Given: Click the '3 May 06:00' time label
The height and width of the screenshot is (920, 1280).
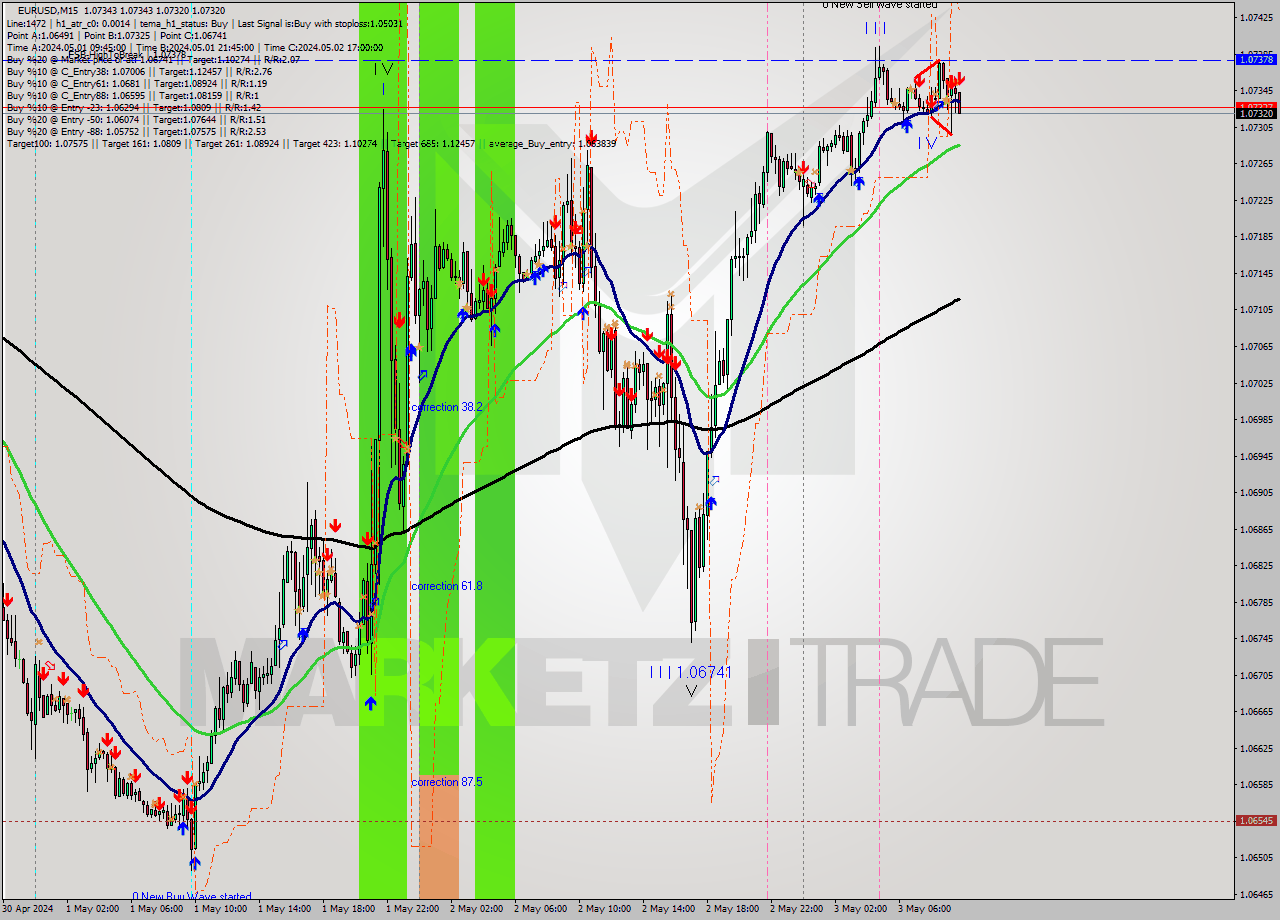Looking at the screenshot, I should pyautogui.click(x=925, y=909).
